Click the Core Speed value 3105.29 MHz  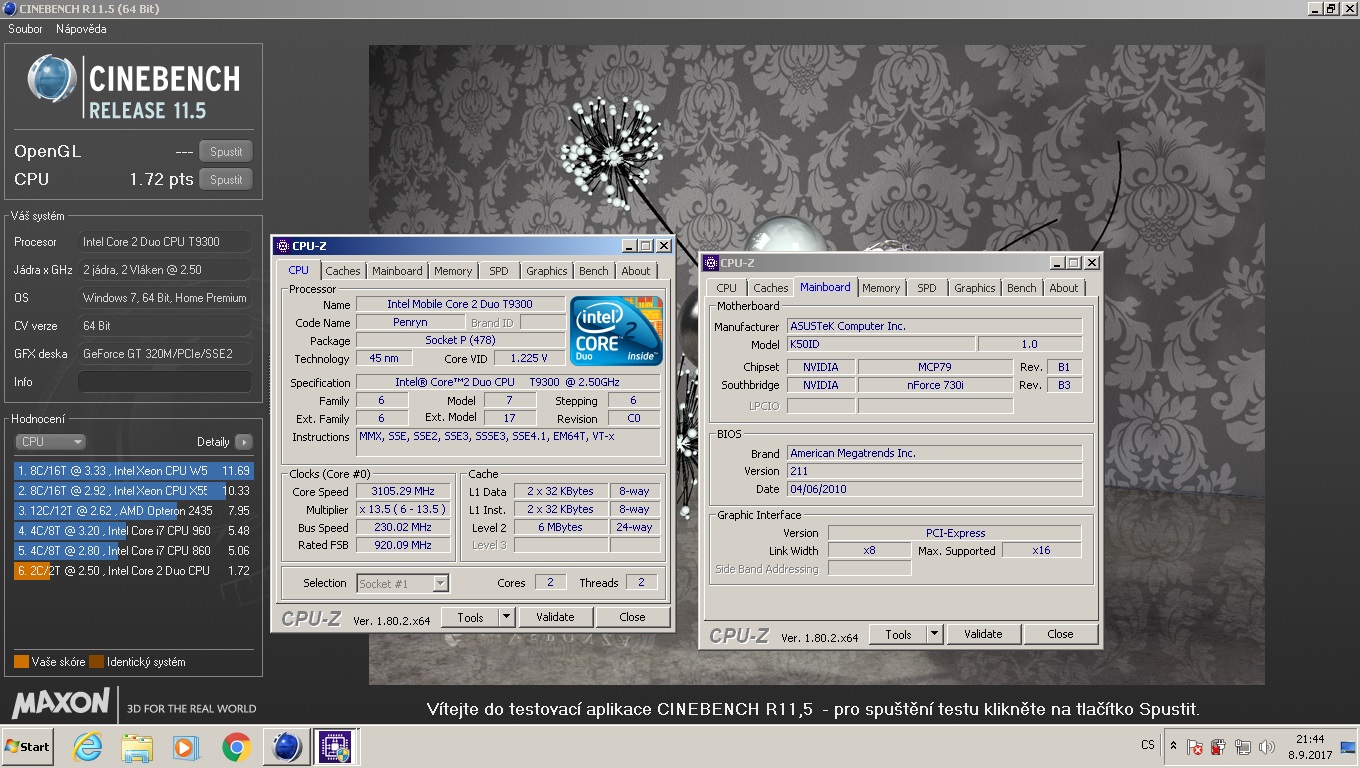pyautogui.click(x=403, y=492)
